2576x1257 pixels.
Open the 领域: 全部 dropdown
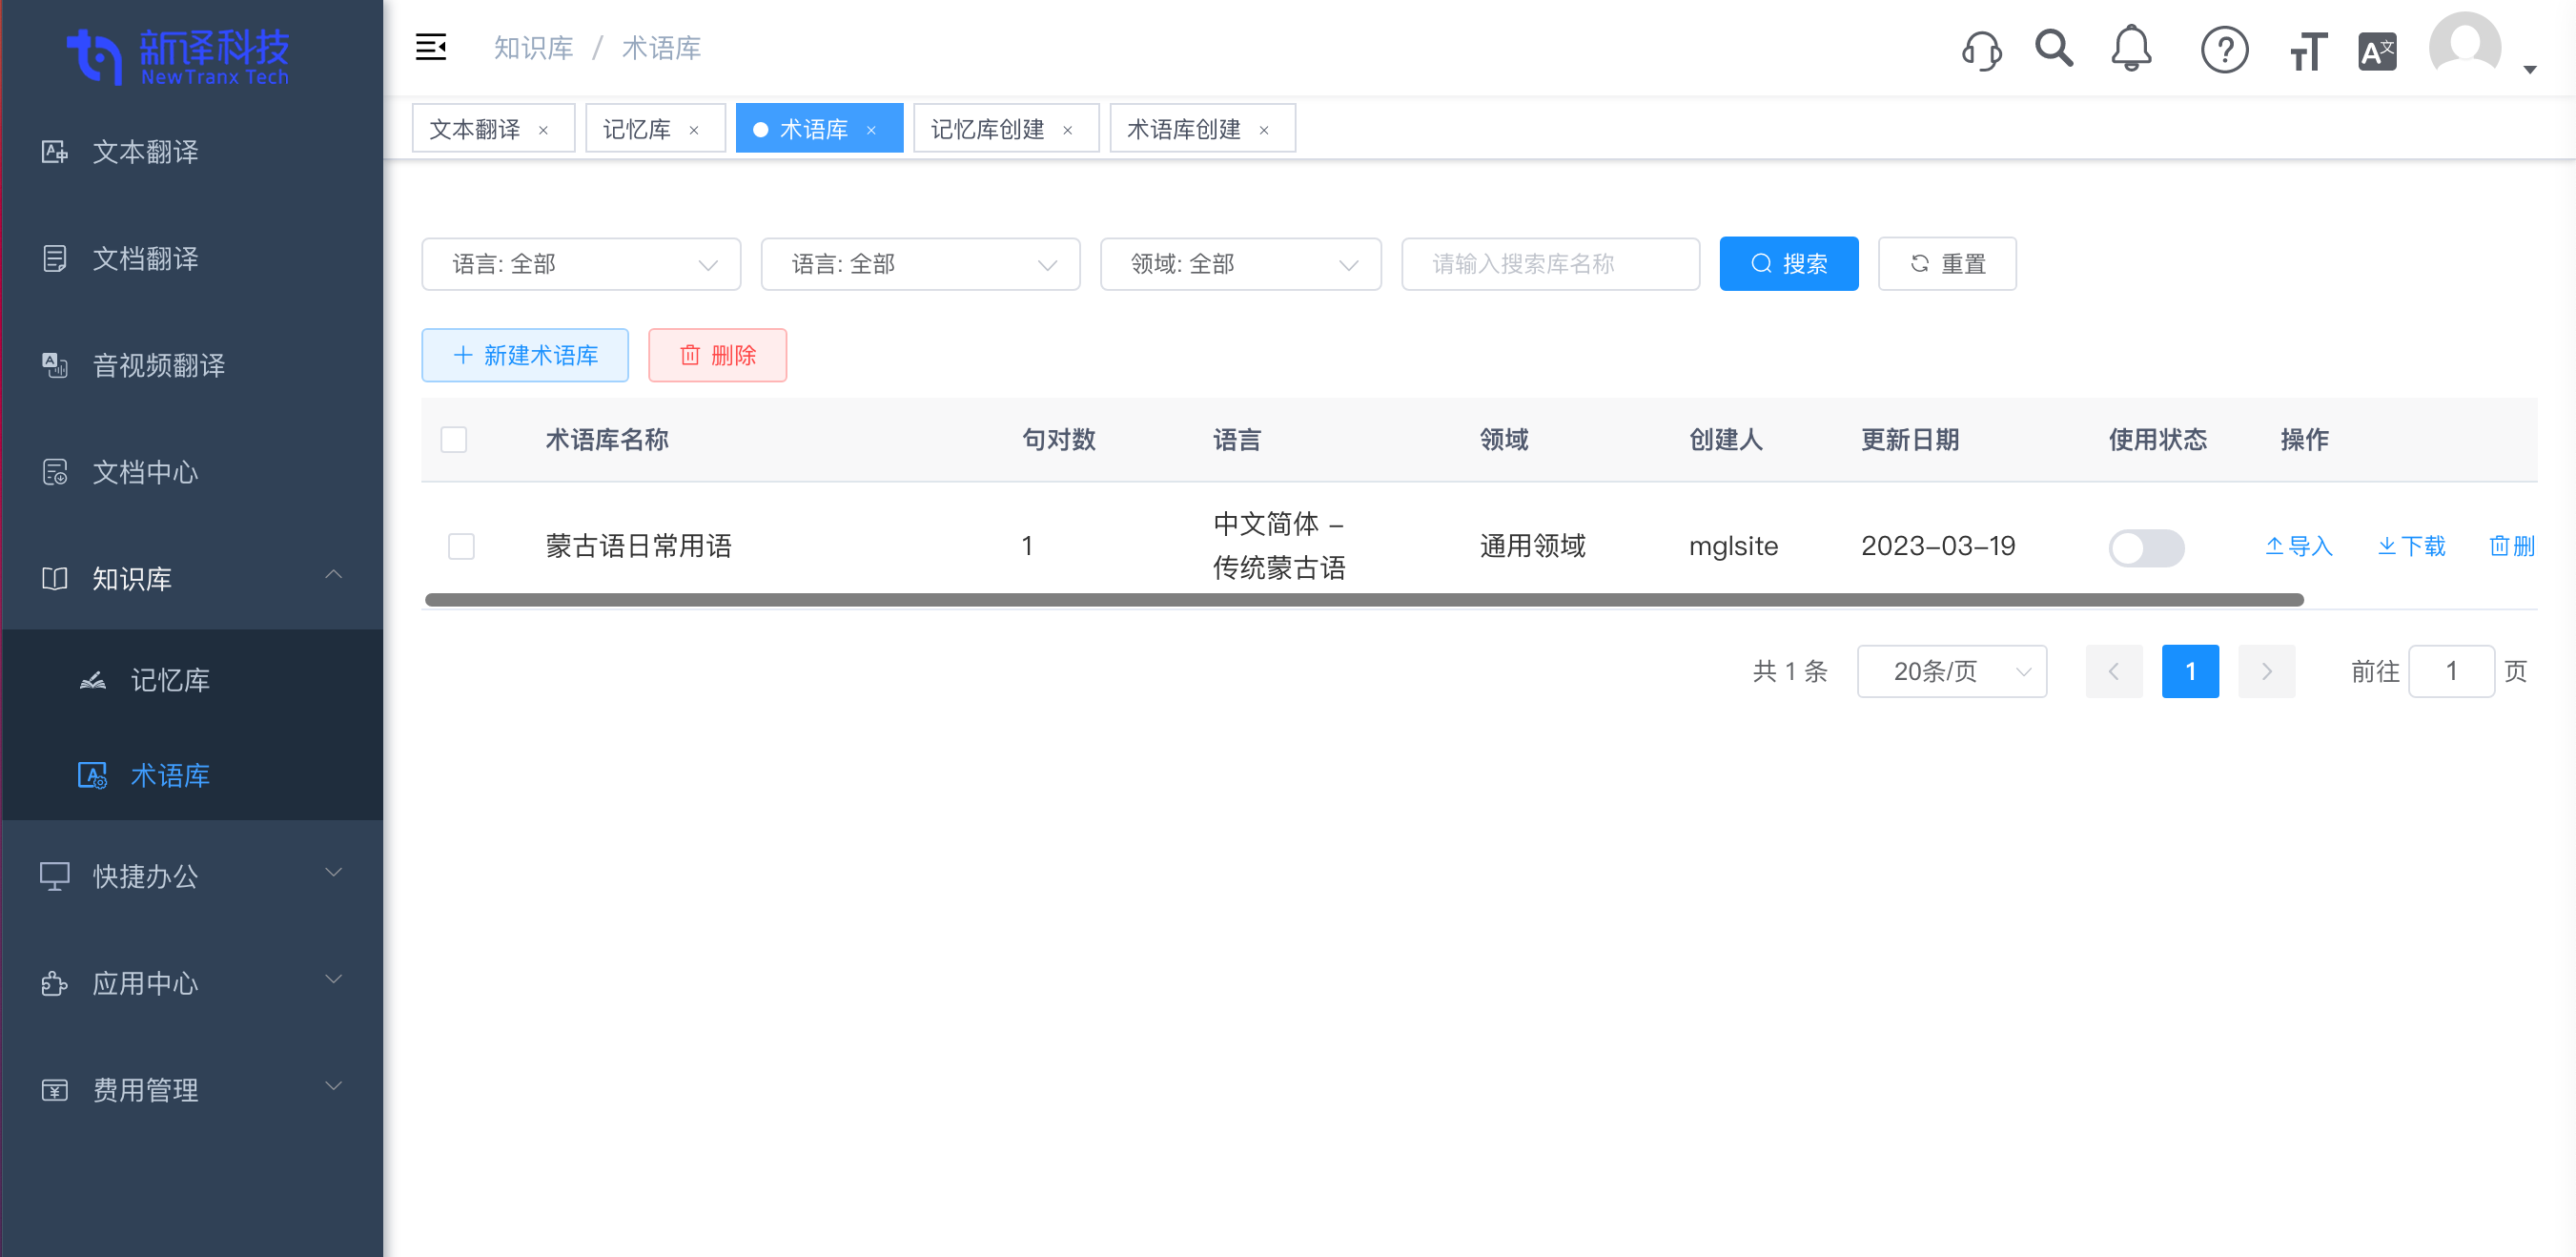(x=1240, y=264)
